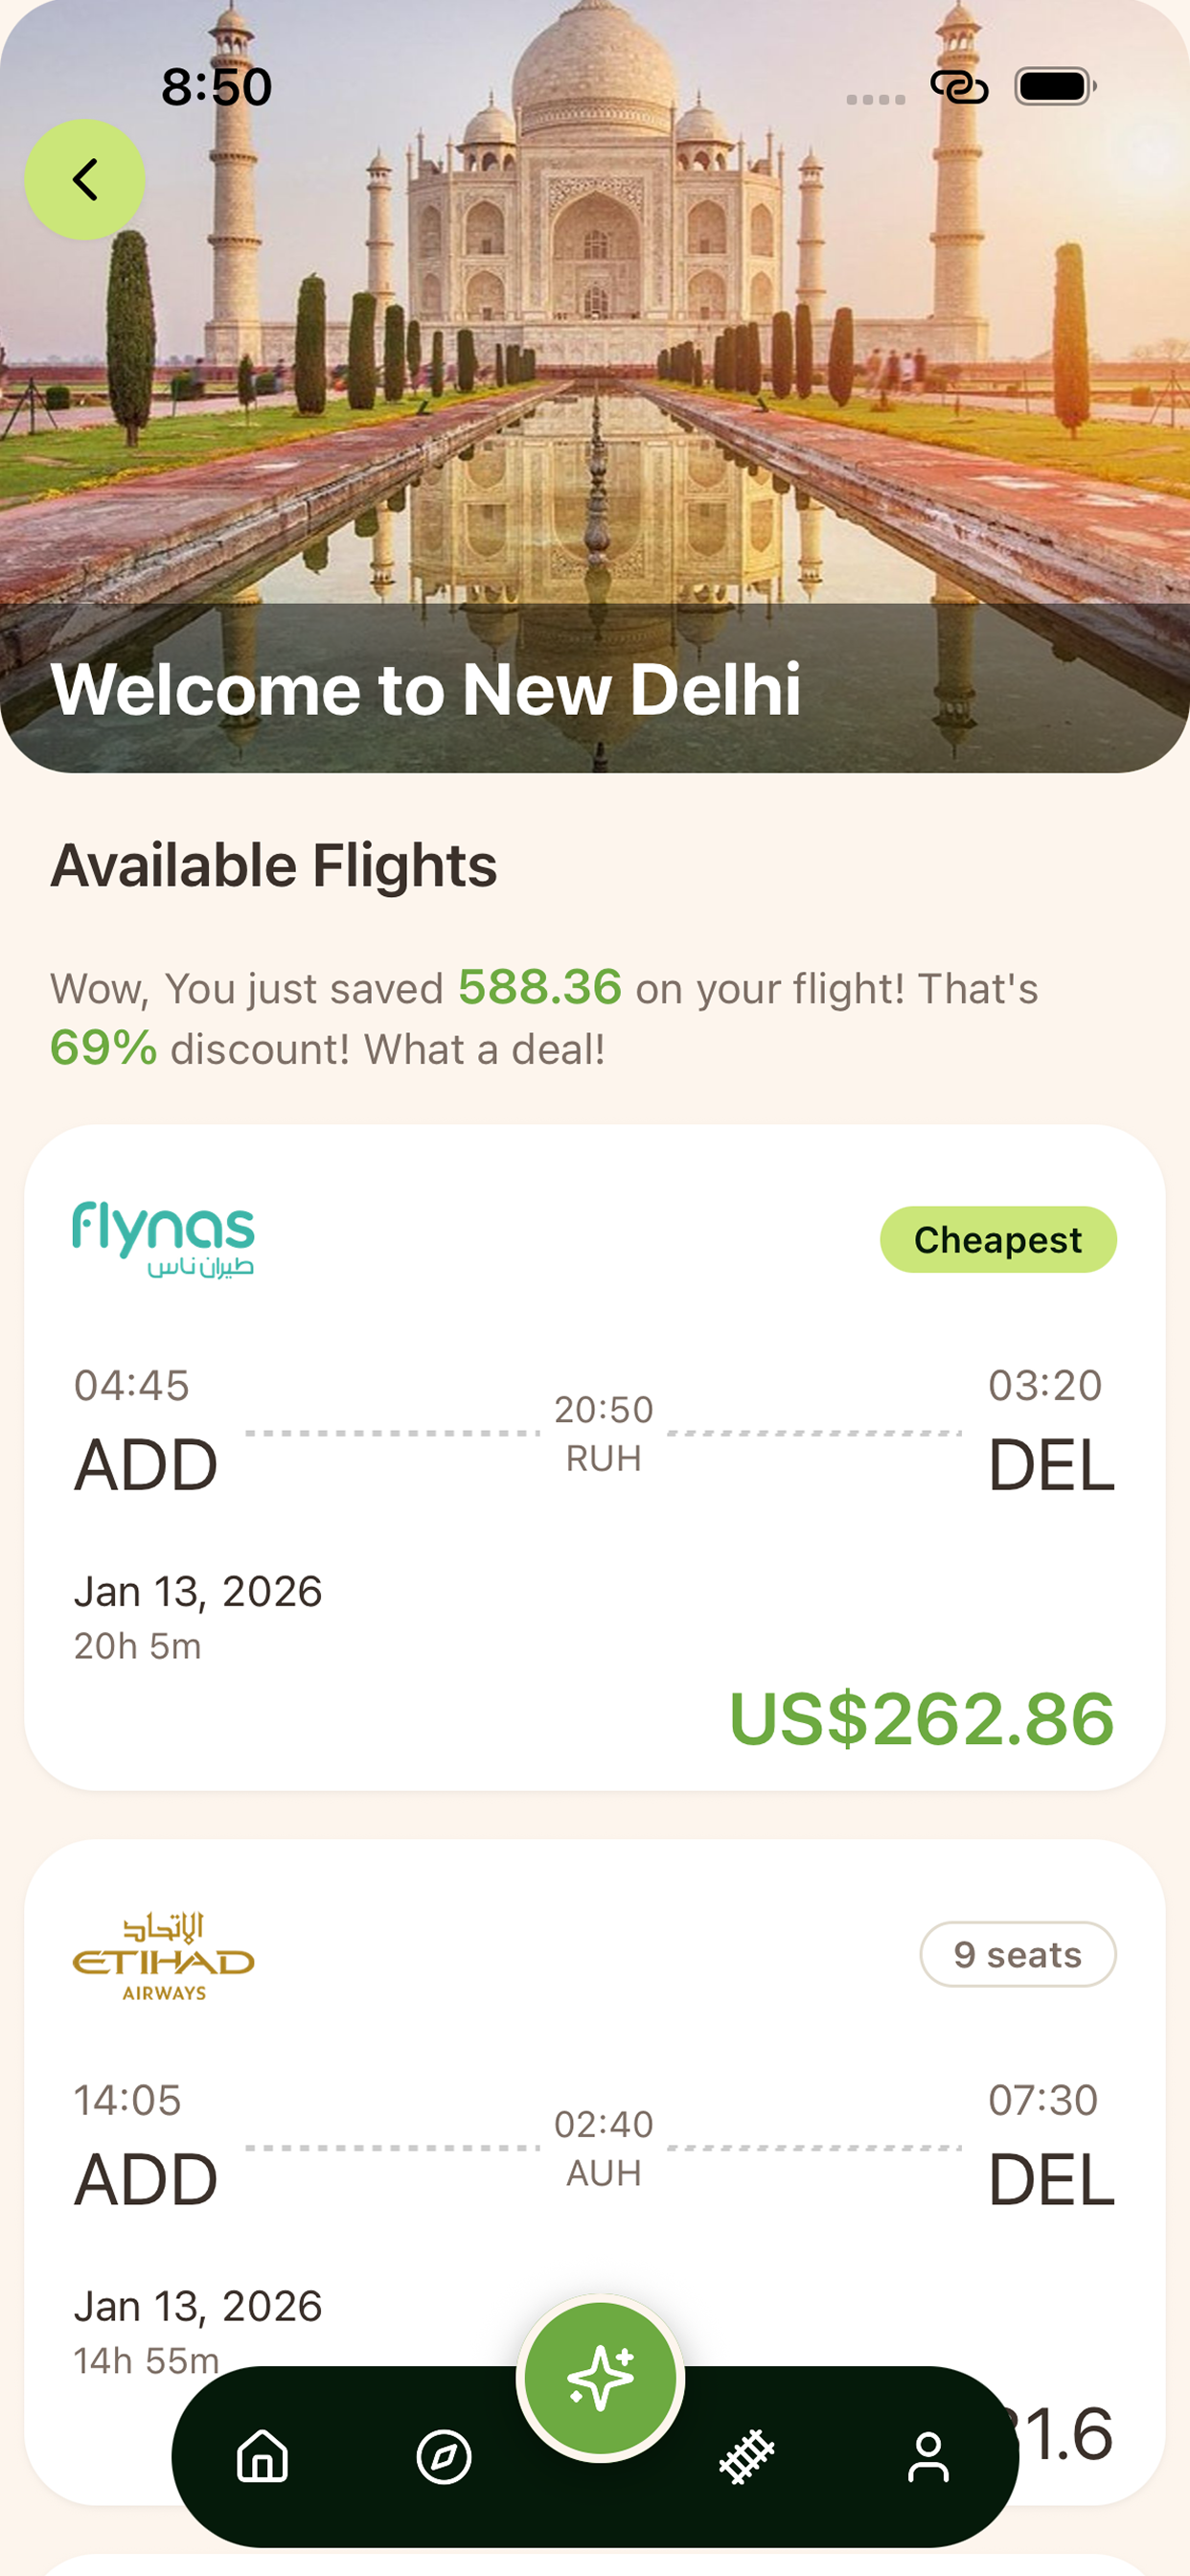
Task: Tap the RUH layover stop
Action: coord(603,1458)
